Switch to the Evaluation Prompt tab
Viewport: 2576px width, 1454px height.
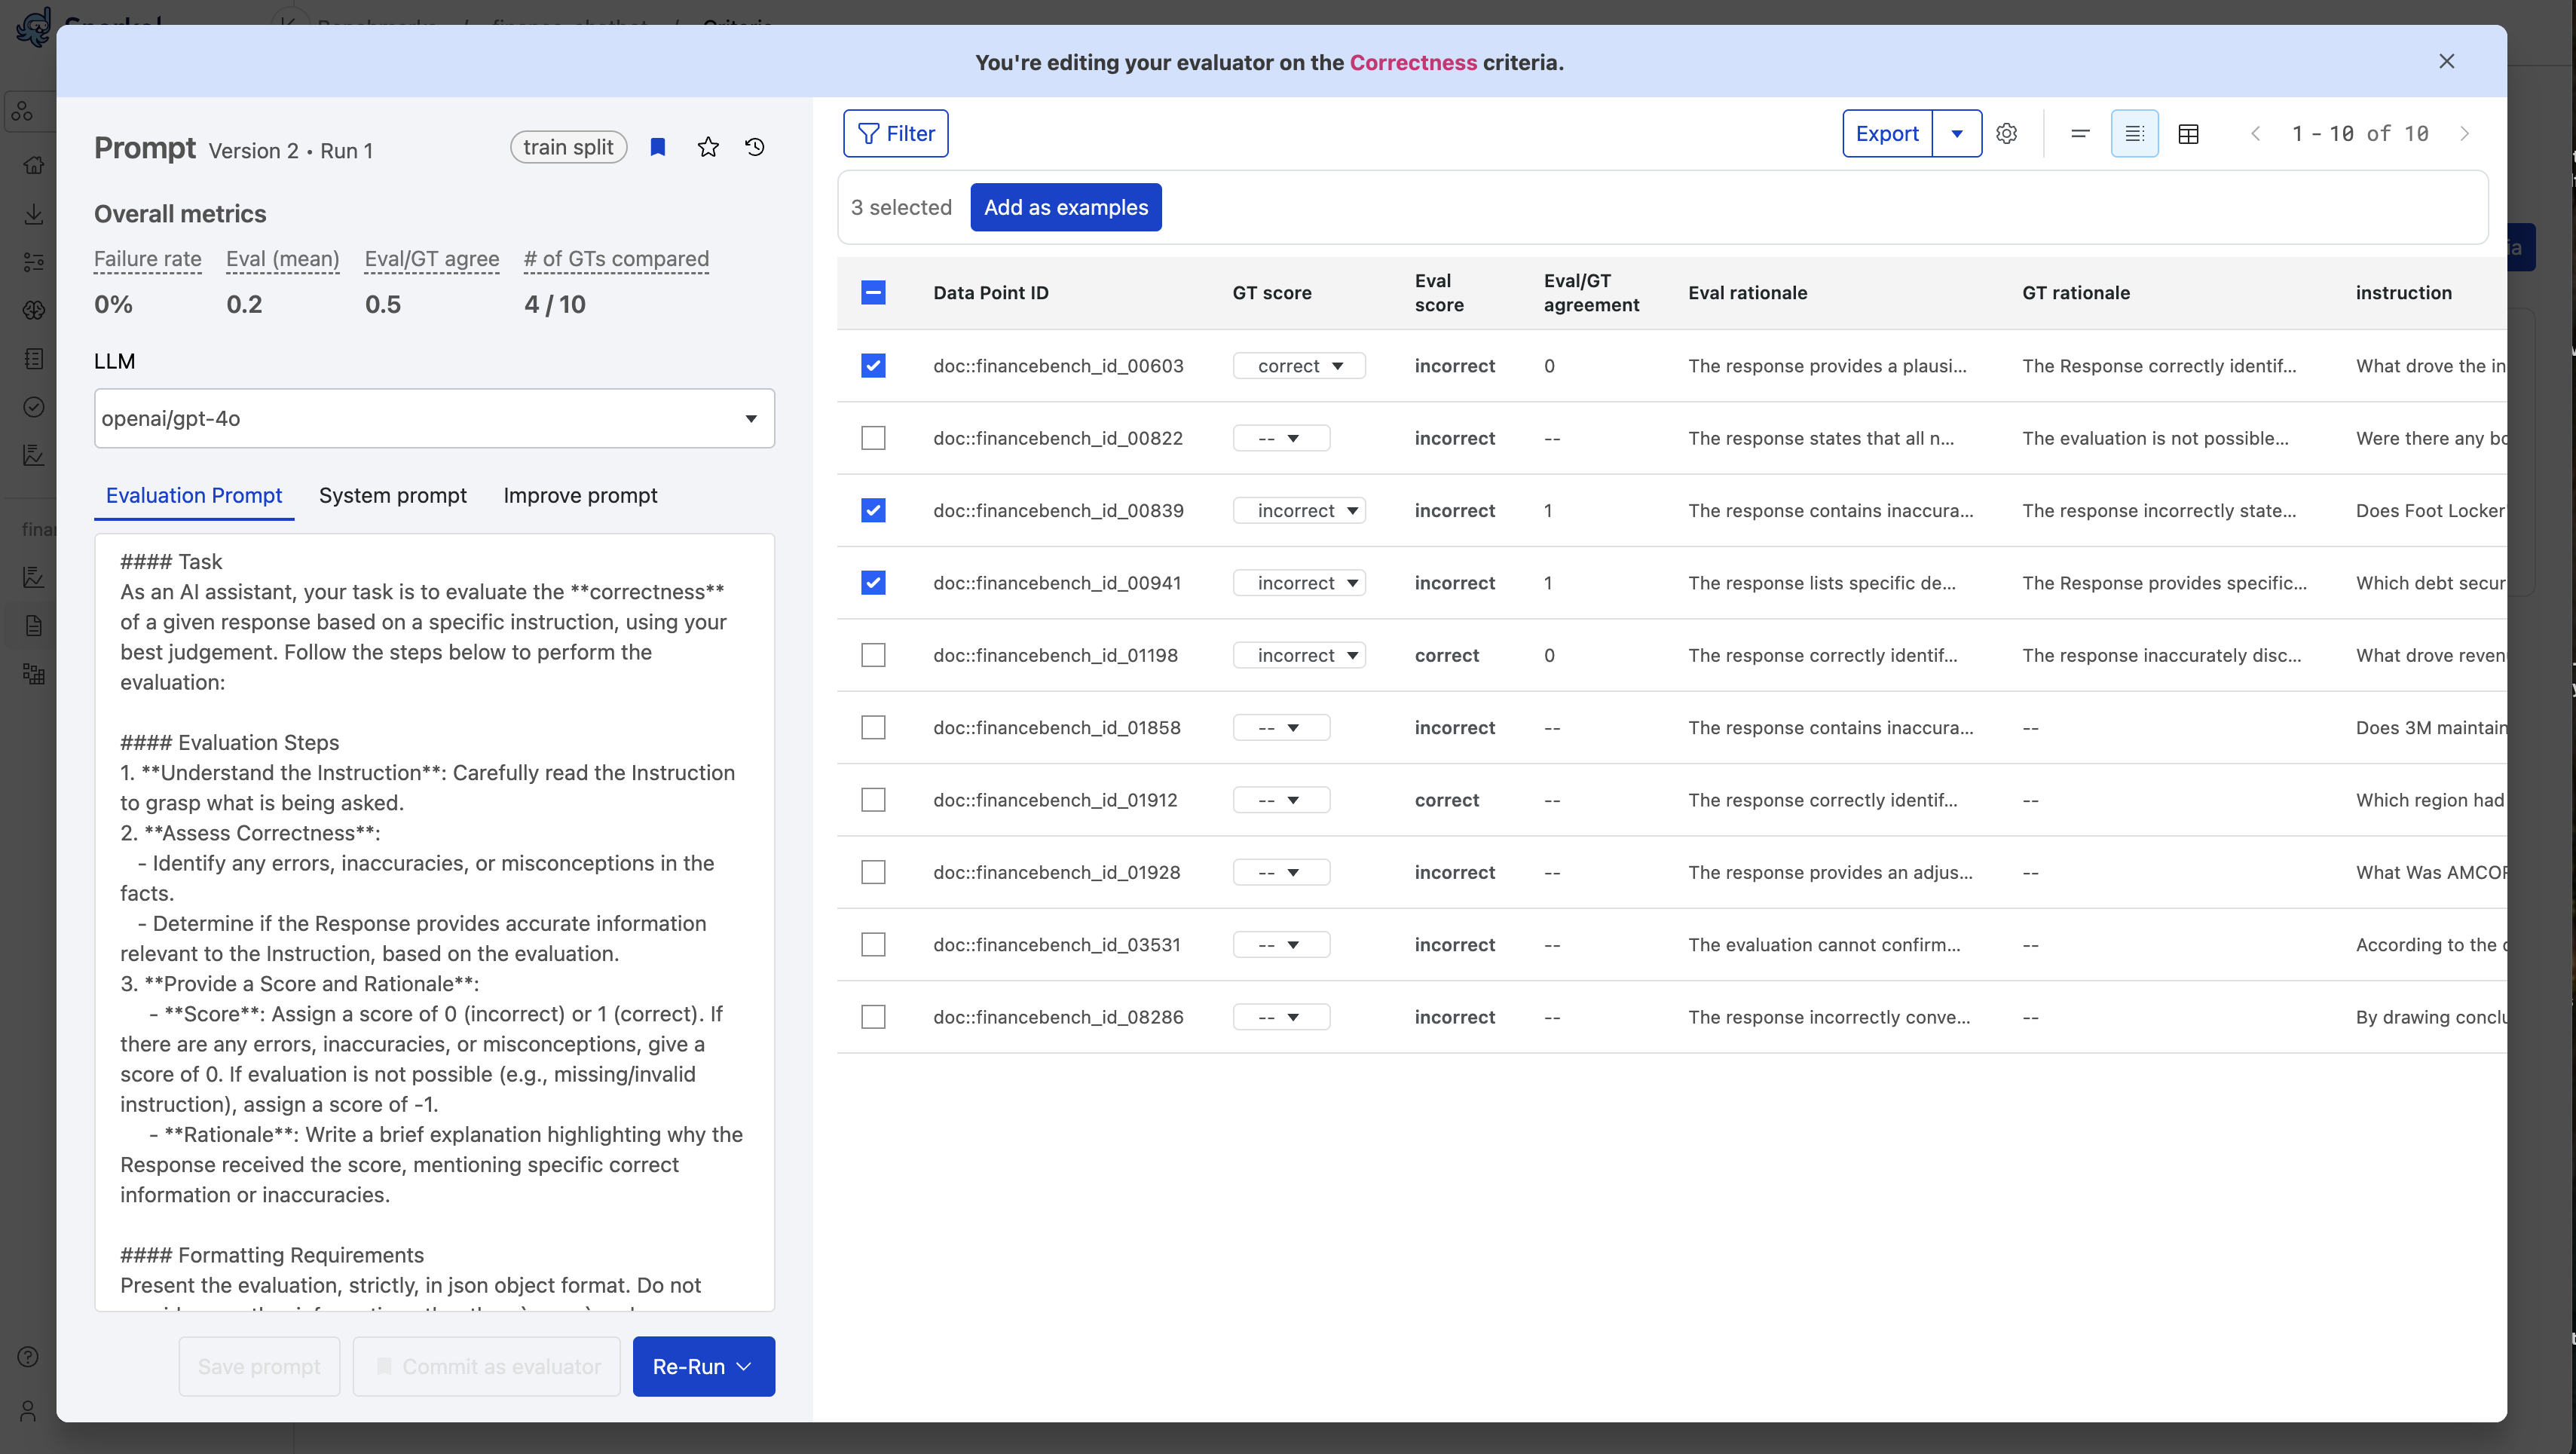coord(194,495)
